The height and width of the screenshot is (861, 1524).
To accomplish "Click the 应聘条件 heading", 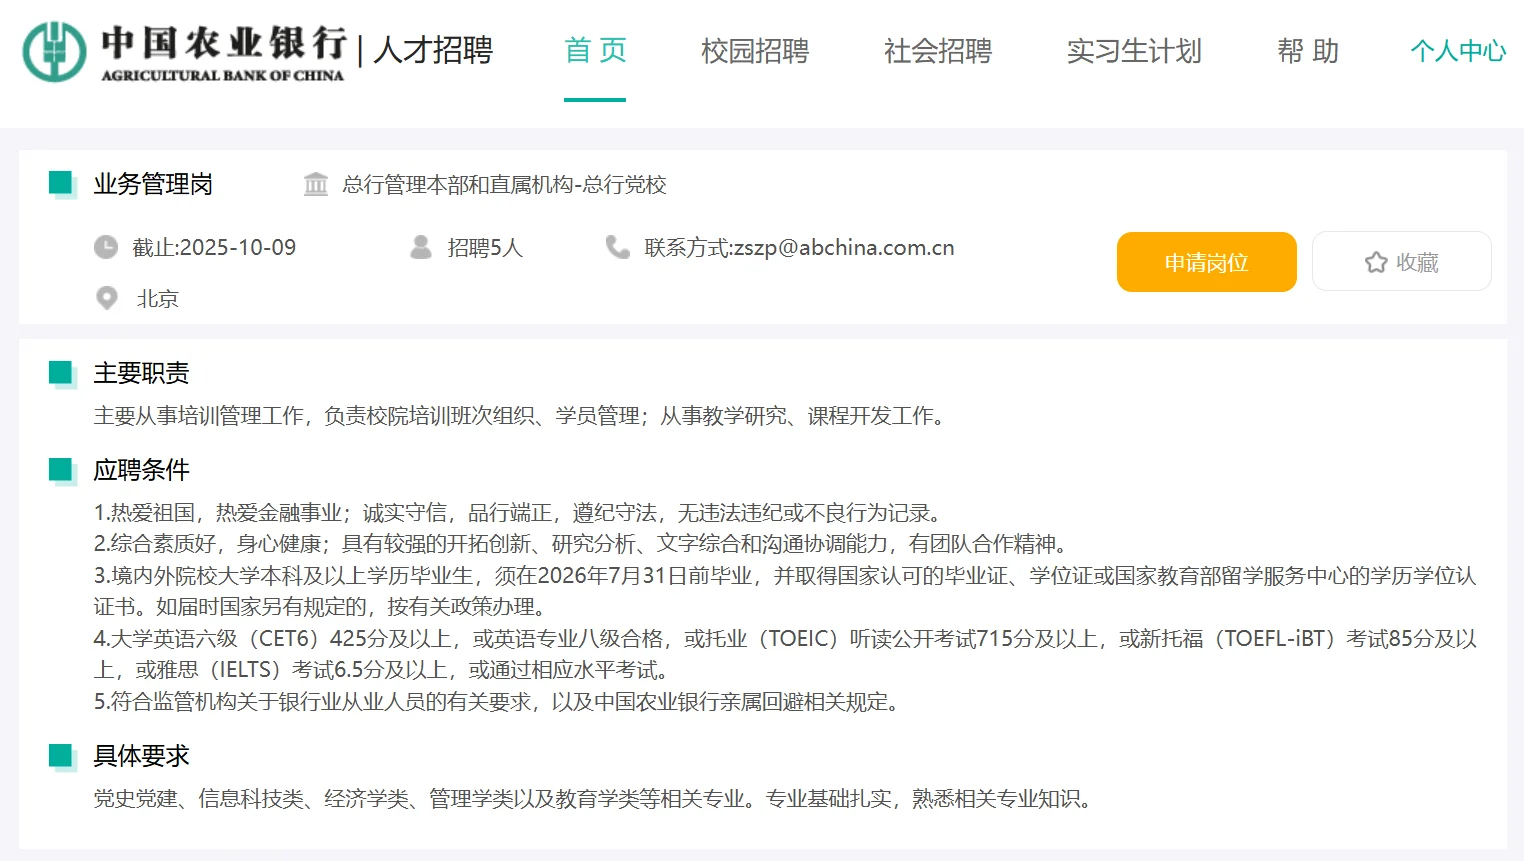I will click(x=141, y=470).
